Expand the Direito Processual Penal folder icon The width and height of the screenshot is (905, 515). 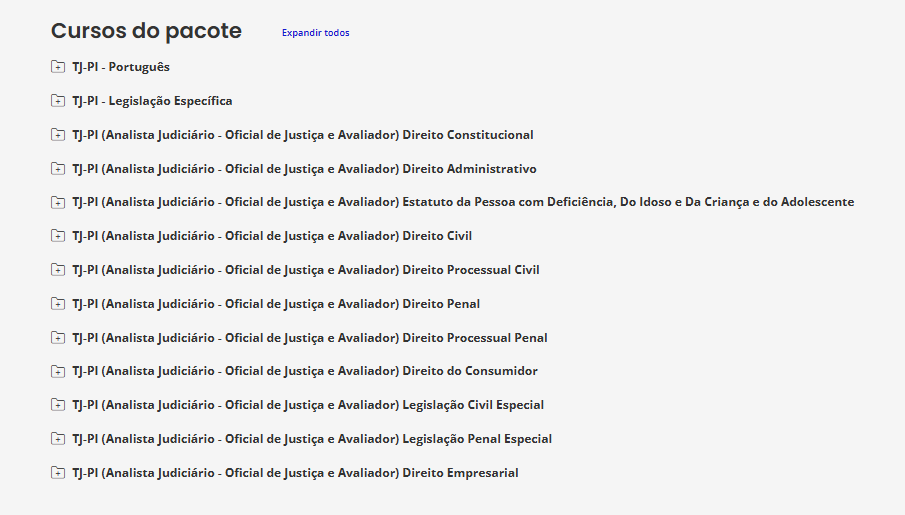[x=58, y=338]
